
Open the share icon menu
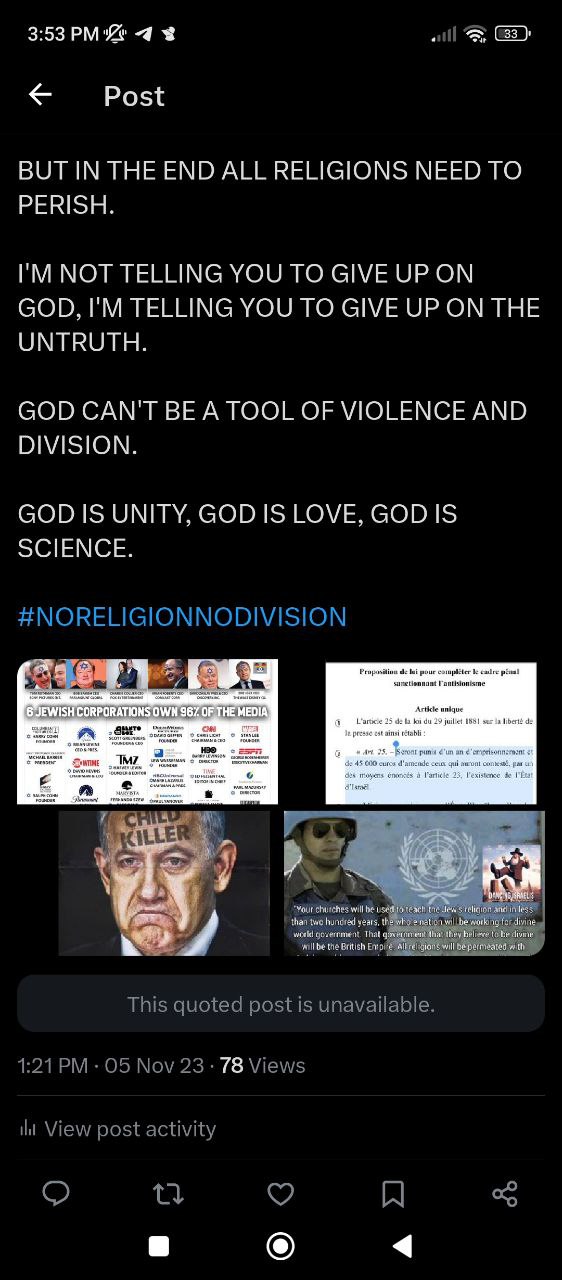pos(506,1193)
